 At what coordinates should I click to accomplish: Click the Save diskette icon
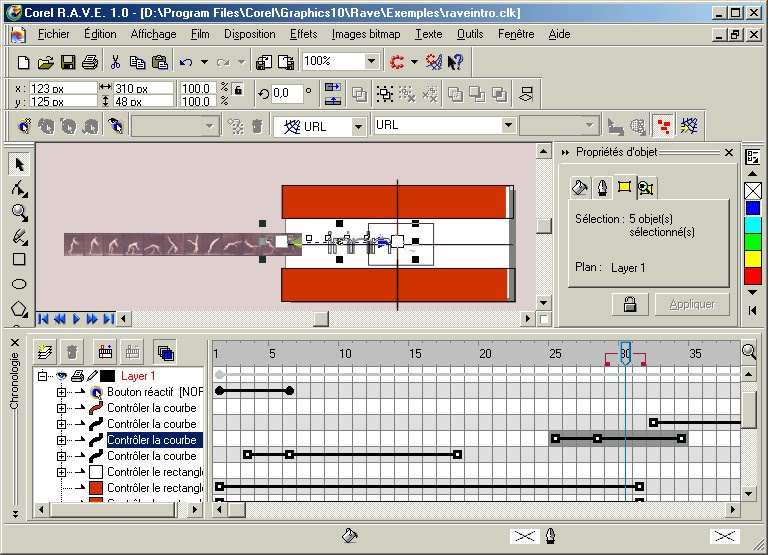(68, 62)
